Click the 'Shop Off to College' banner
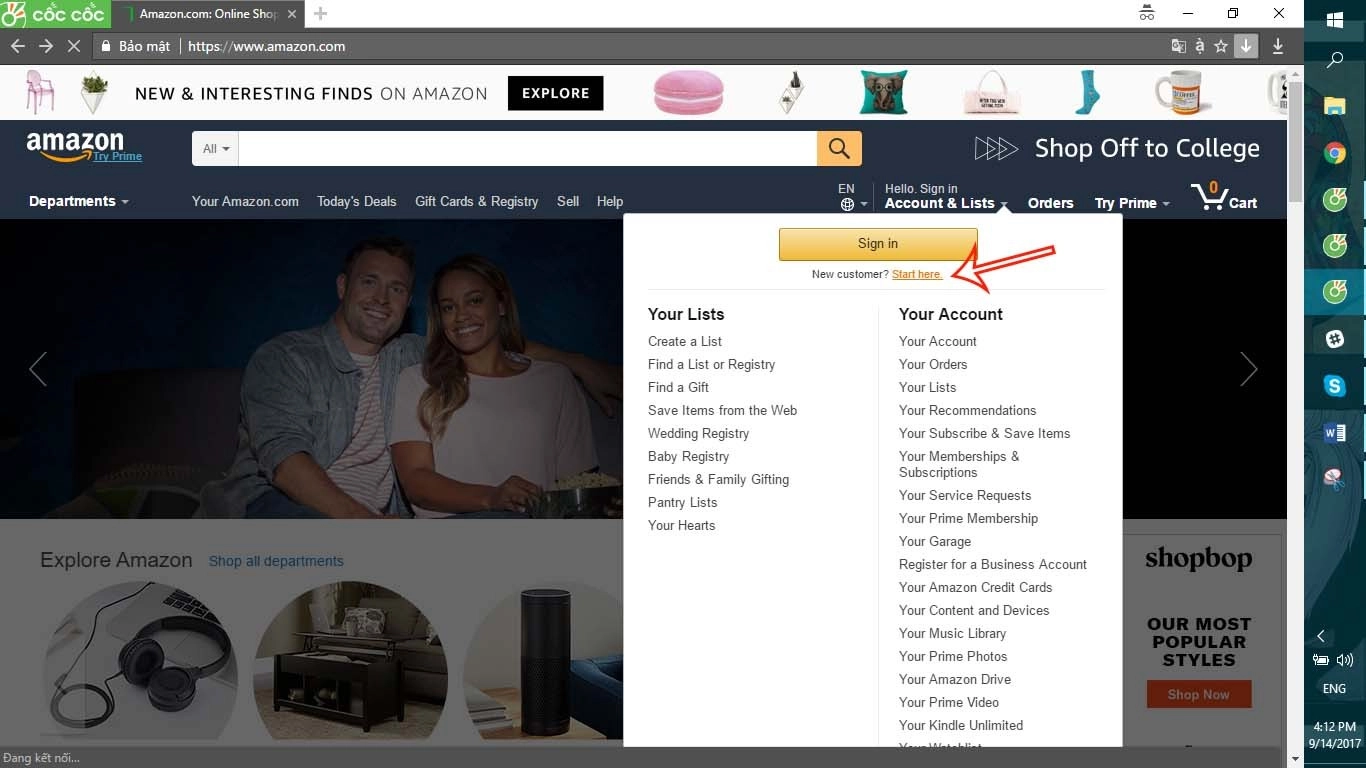This screenshot has width=1366, height=768. coord(1117,149)
